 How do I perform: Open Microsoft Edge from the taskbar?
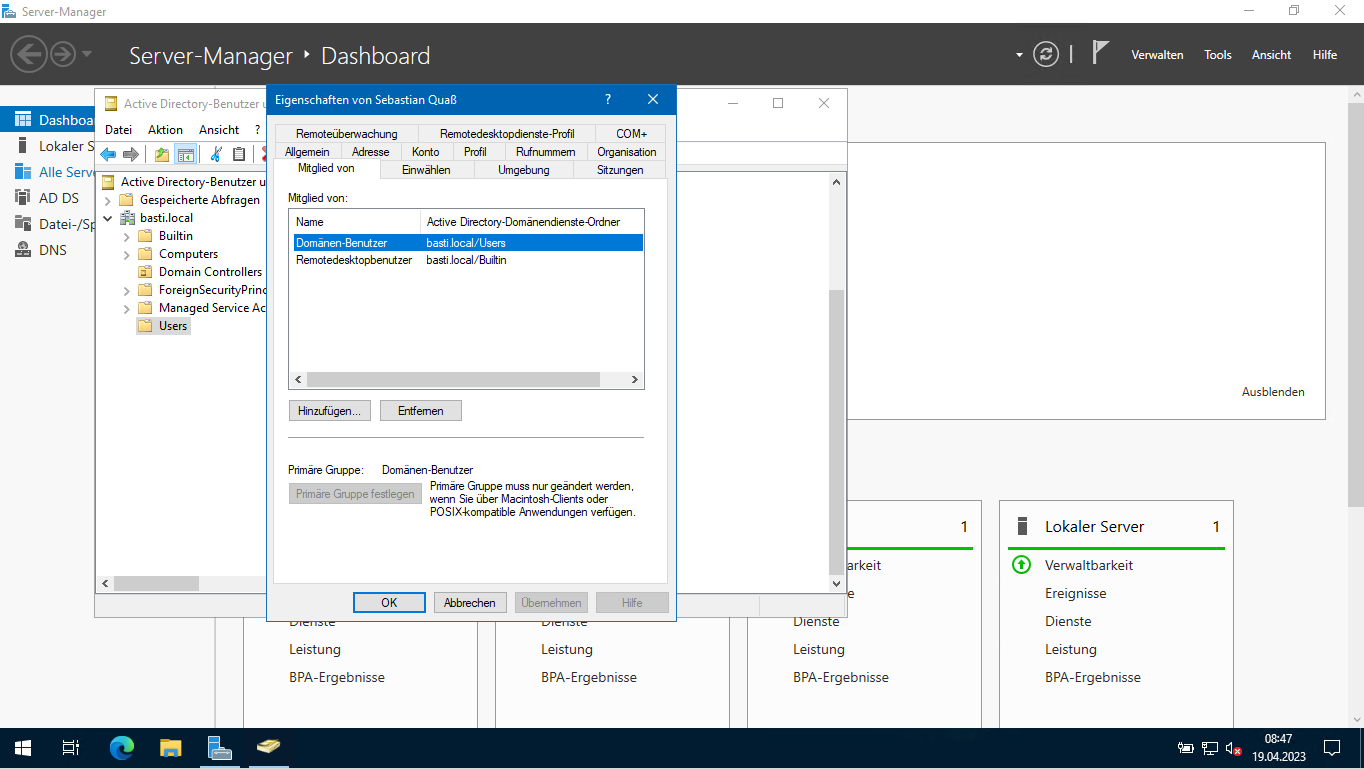(x=122, y=748)
